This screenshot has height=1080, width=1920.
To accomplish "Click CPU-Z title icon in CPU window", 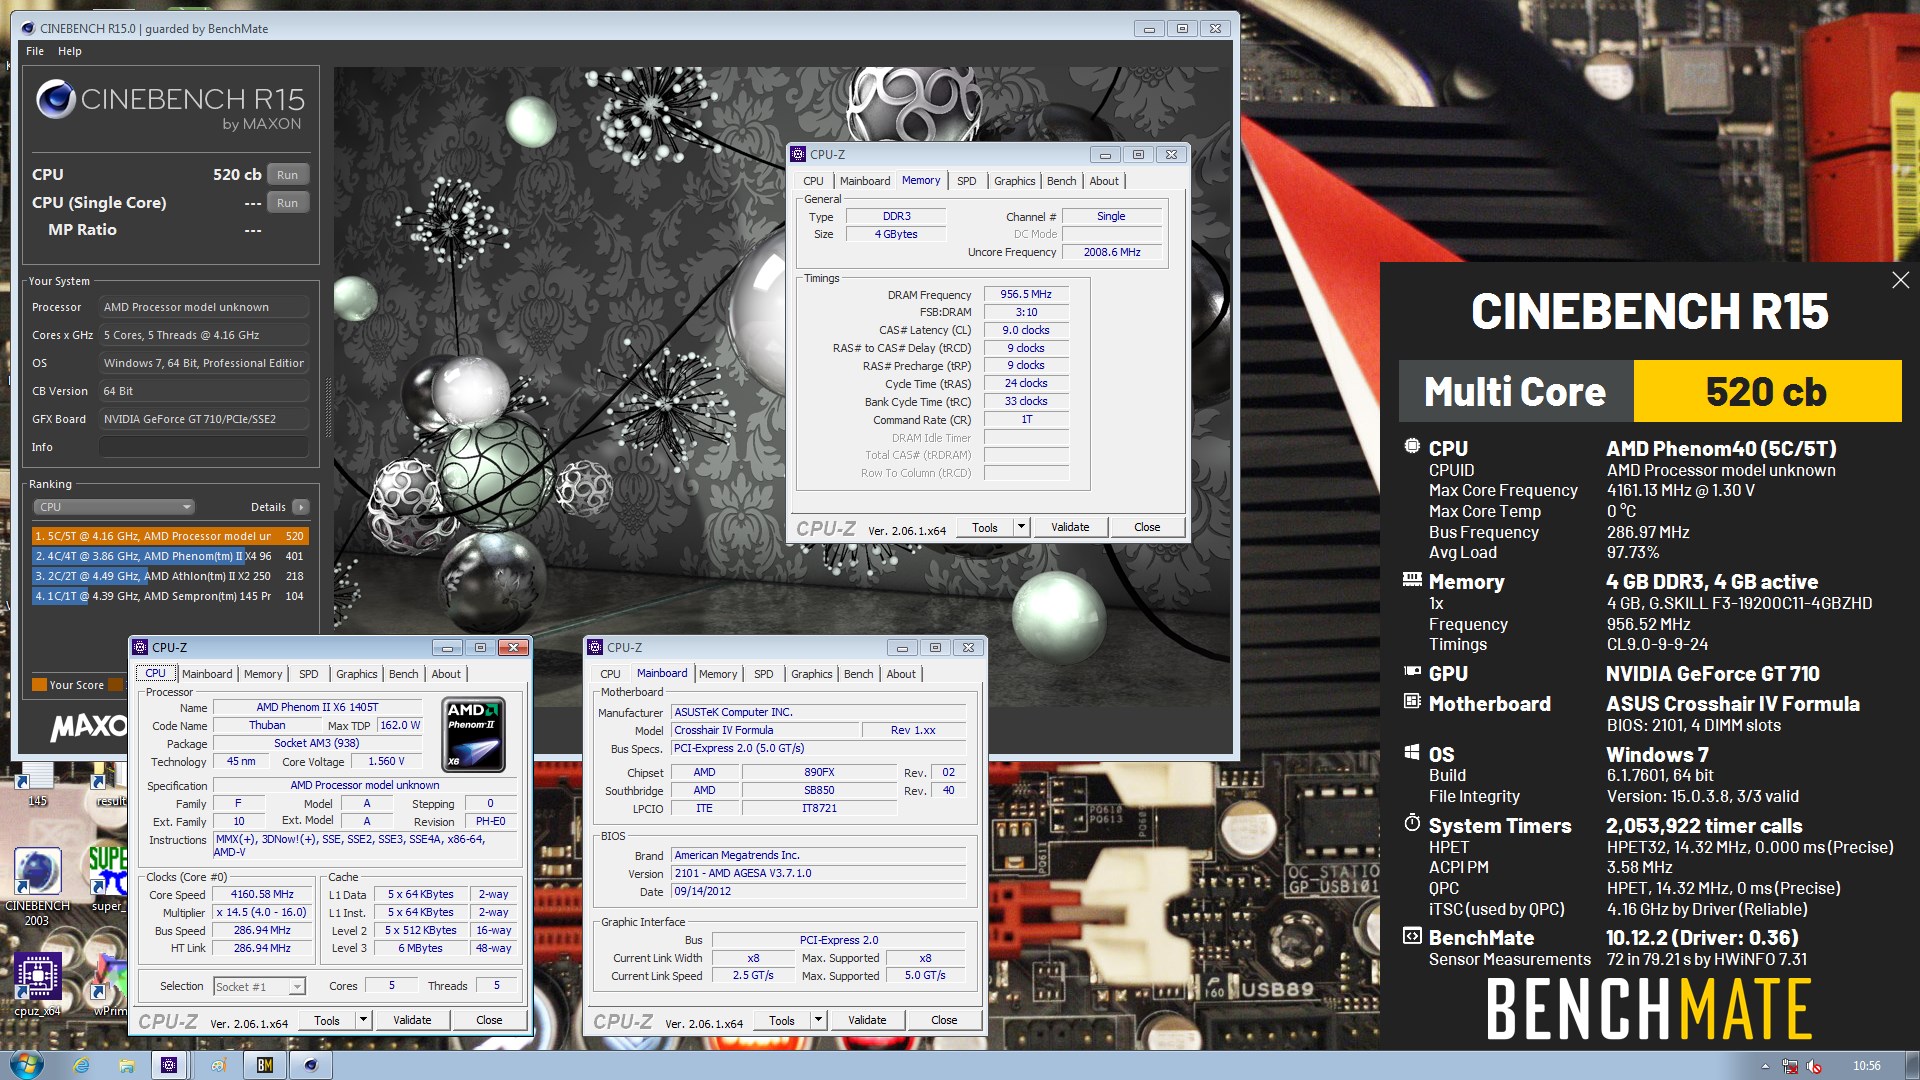I will coord(141,647).
